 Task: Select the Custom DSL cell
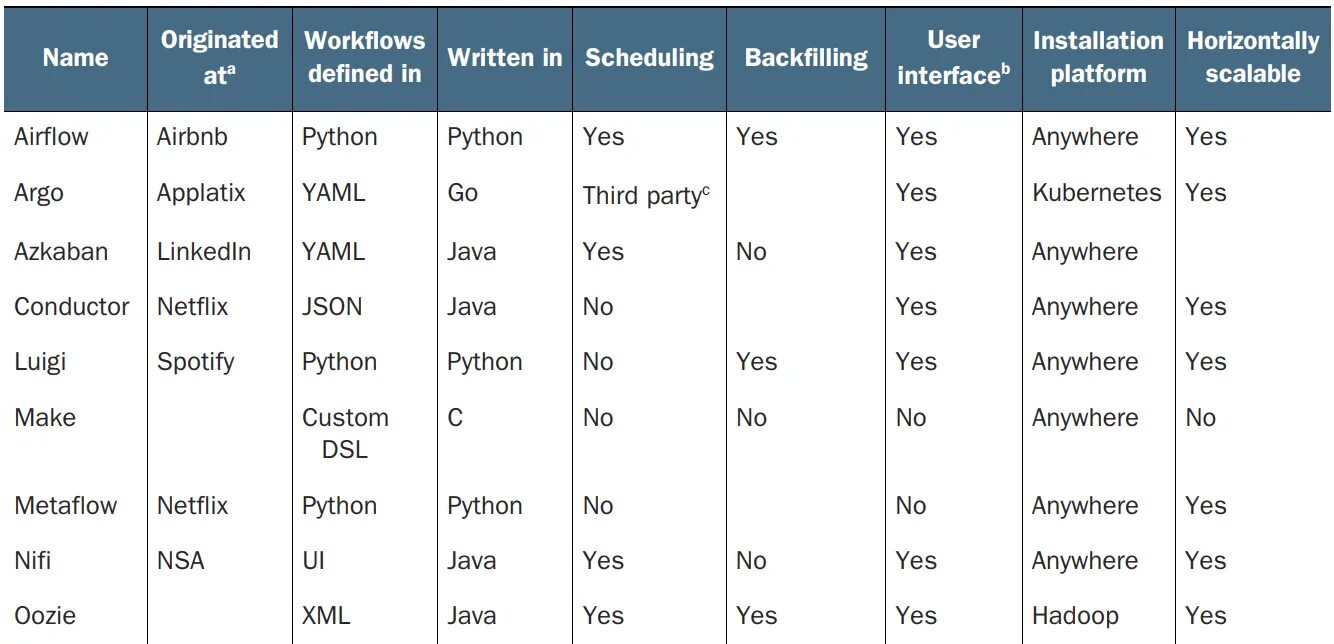345,433
